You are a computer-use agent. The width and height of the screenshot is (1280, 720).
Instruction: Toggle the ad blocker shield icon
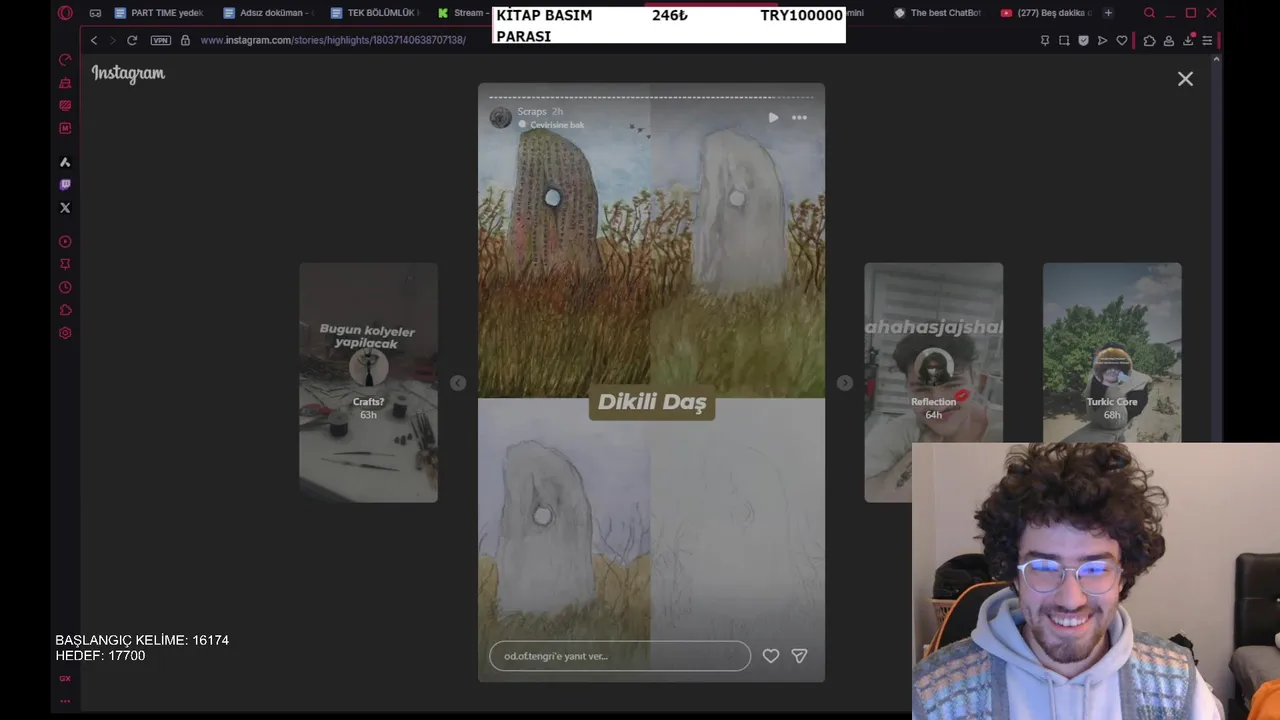coord(1083,40)
